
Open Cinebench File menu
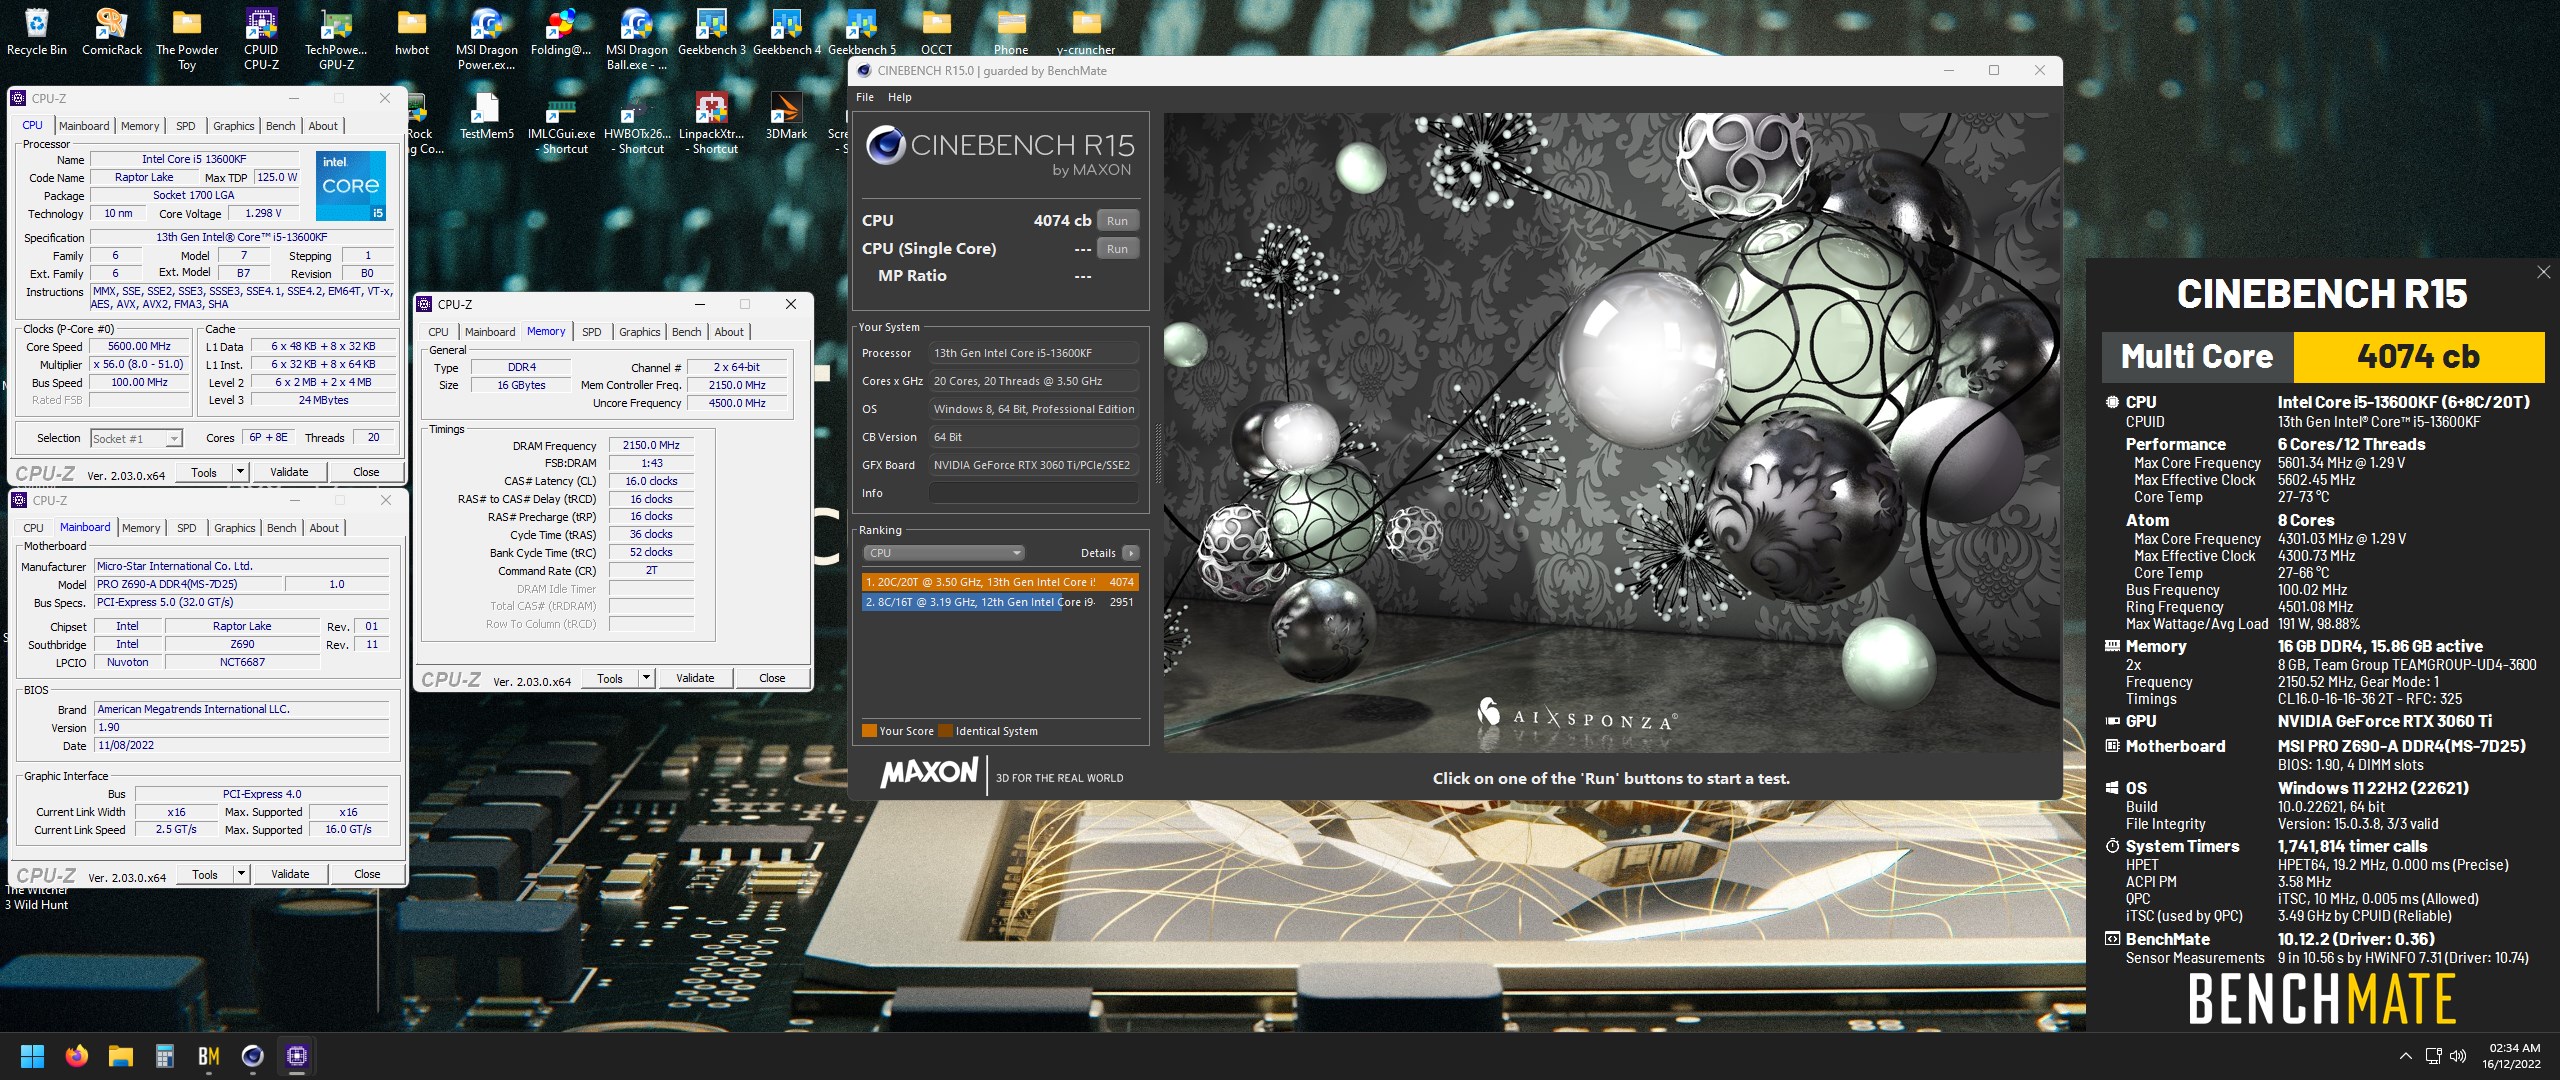coord(865,97)
